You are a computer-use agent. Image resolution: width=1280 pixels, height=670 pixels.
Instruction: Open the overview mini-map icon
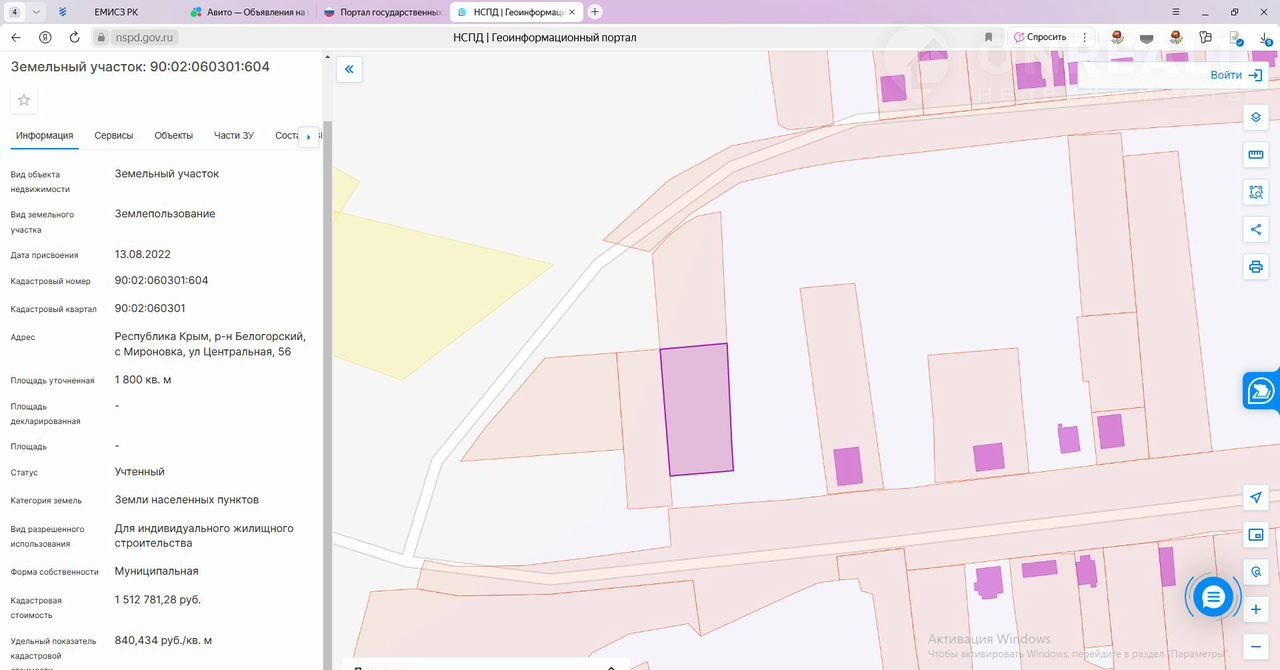point(1256,535)
